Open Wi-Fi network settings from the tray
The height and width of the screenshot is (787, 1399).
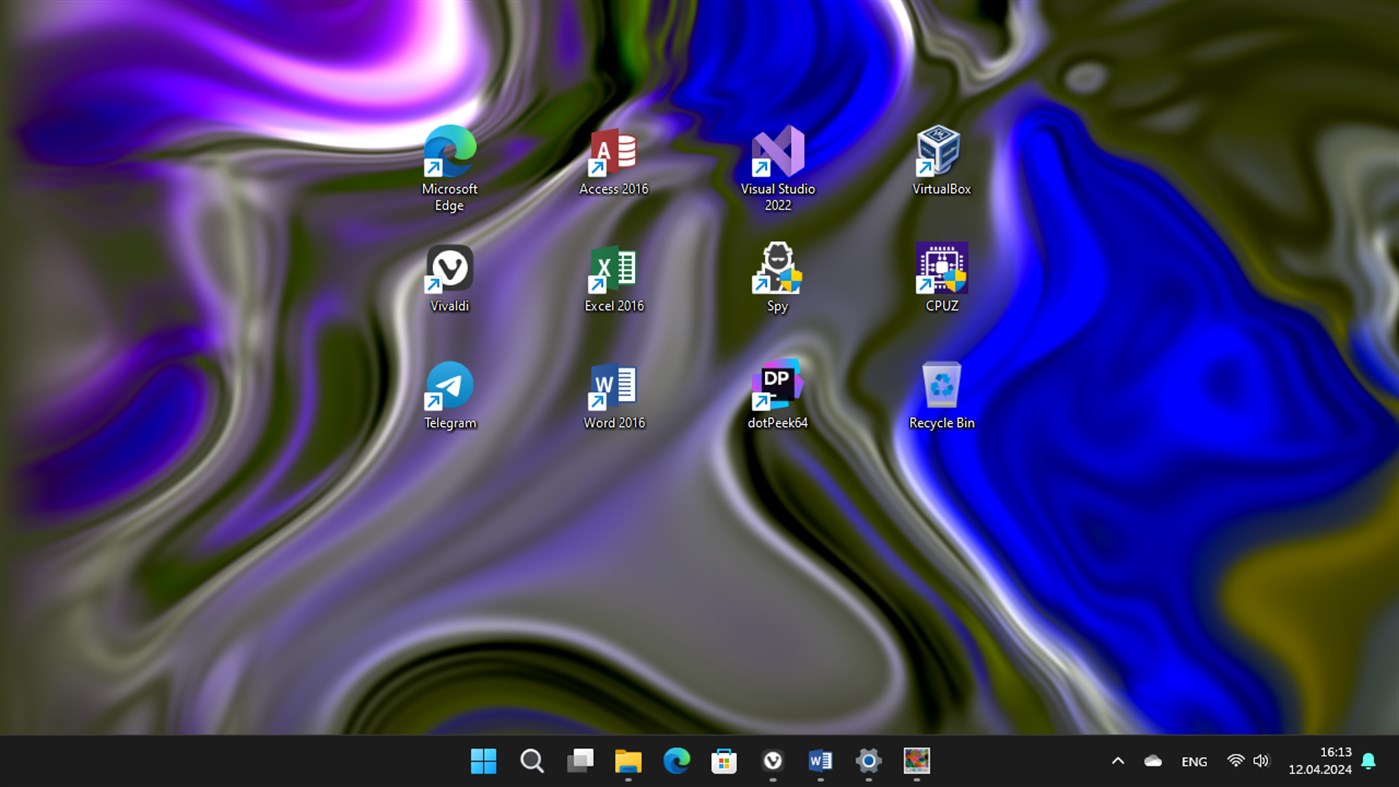[1234, 761]
